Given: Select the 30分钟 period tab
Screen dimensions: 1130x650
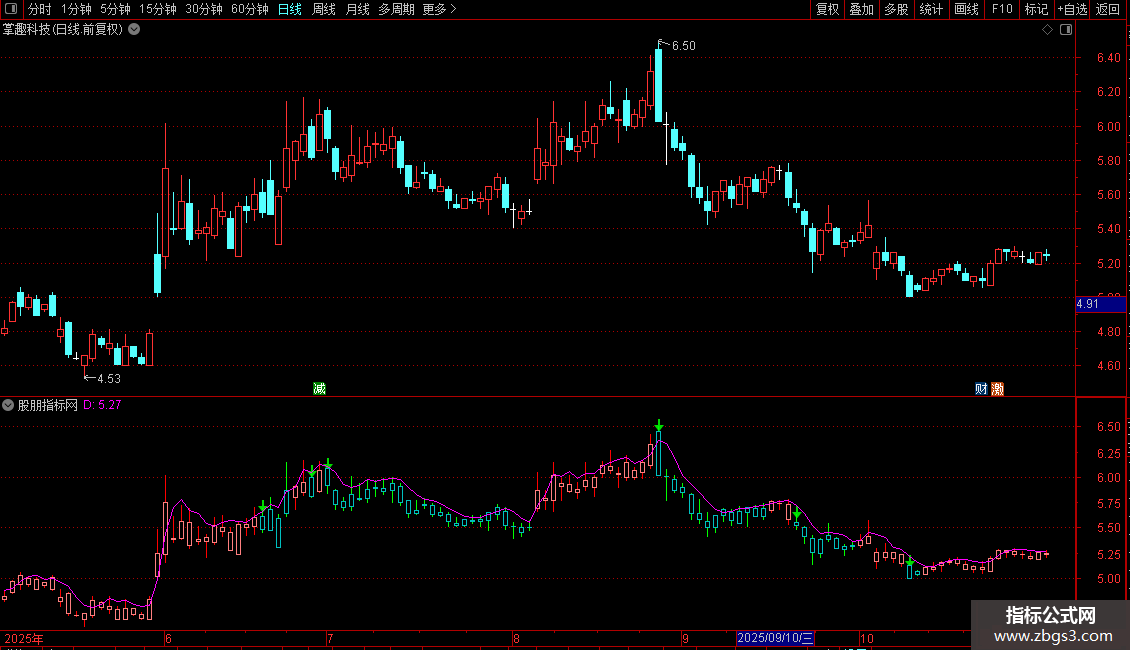Looking at the screenshot, I should [203, 9].
